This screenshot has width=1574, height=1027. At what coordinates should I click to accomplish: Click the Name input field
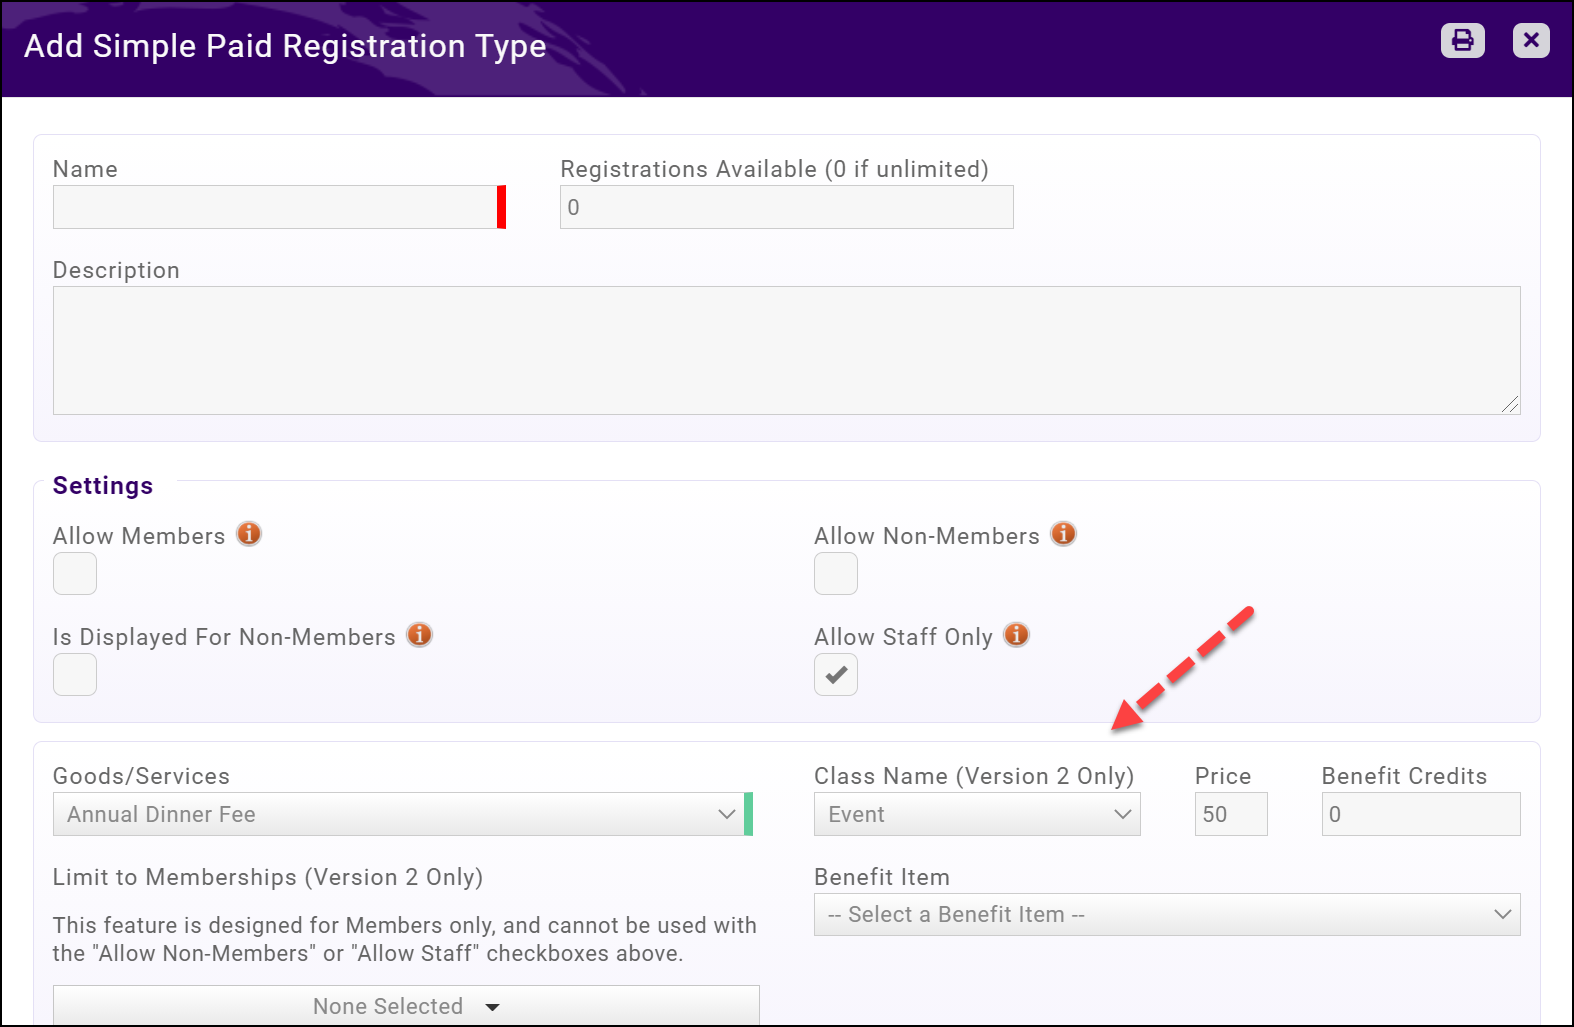[x=275, y=207]
